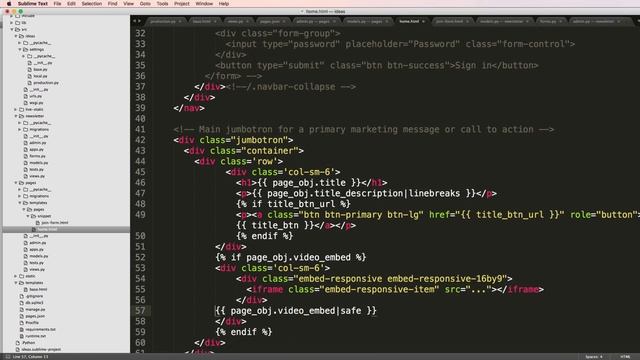Expand the static folder arrow
Image resolution: width=640 pixels, height=360 pixels.
click(x=16, y=276)
